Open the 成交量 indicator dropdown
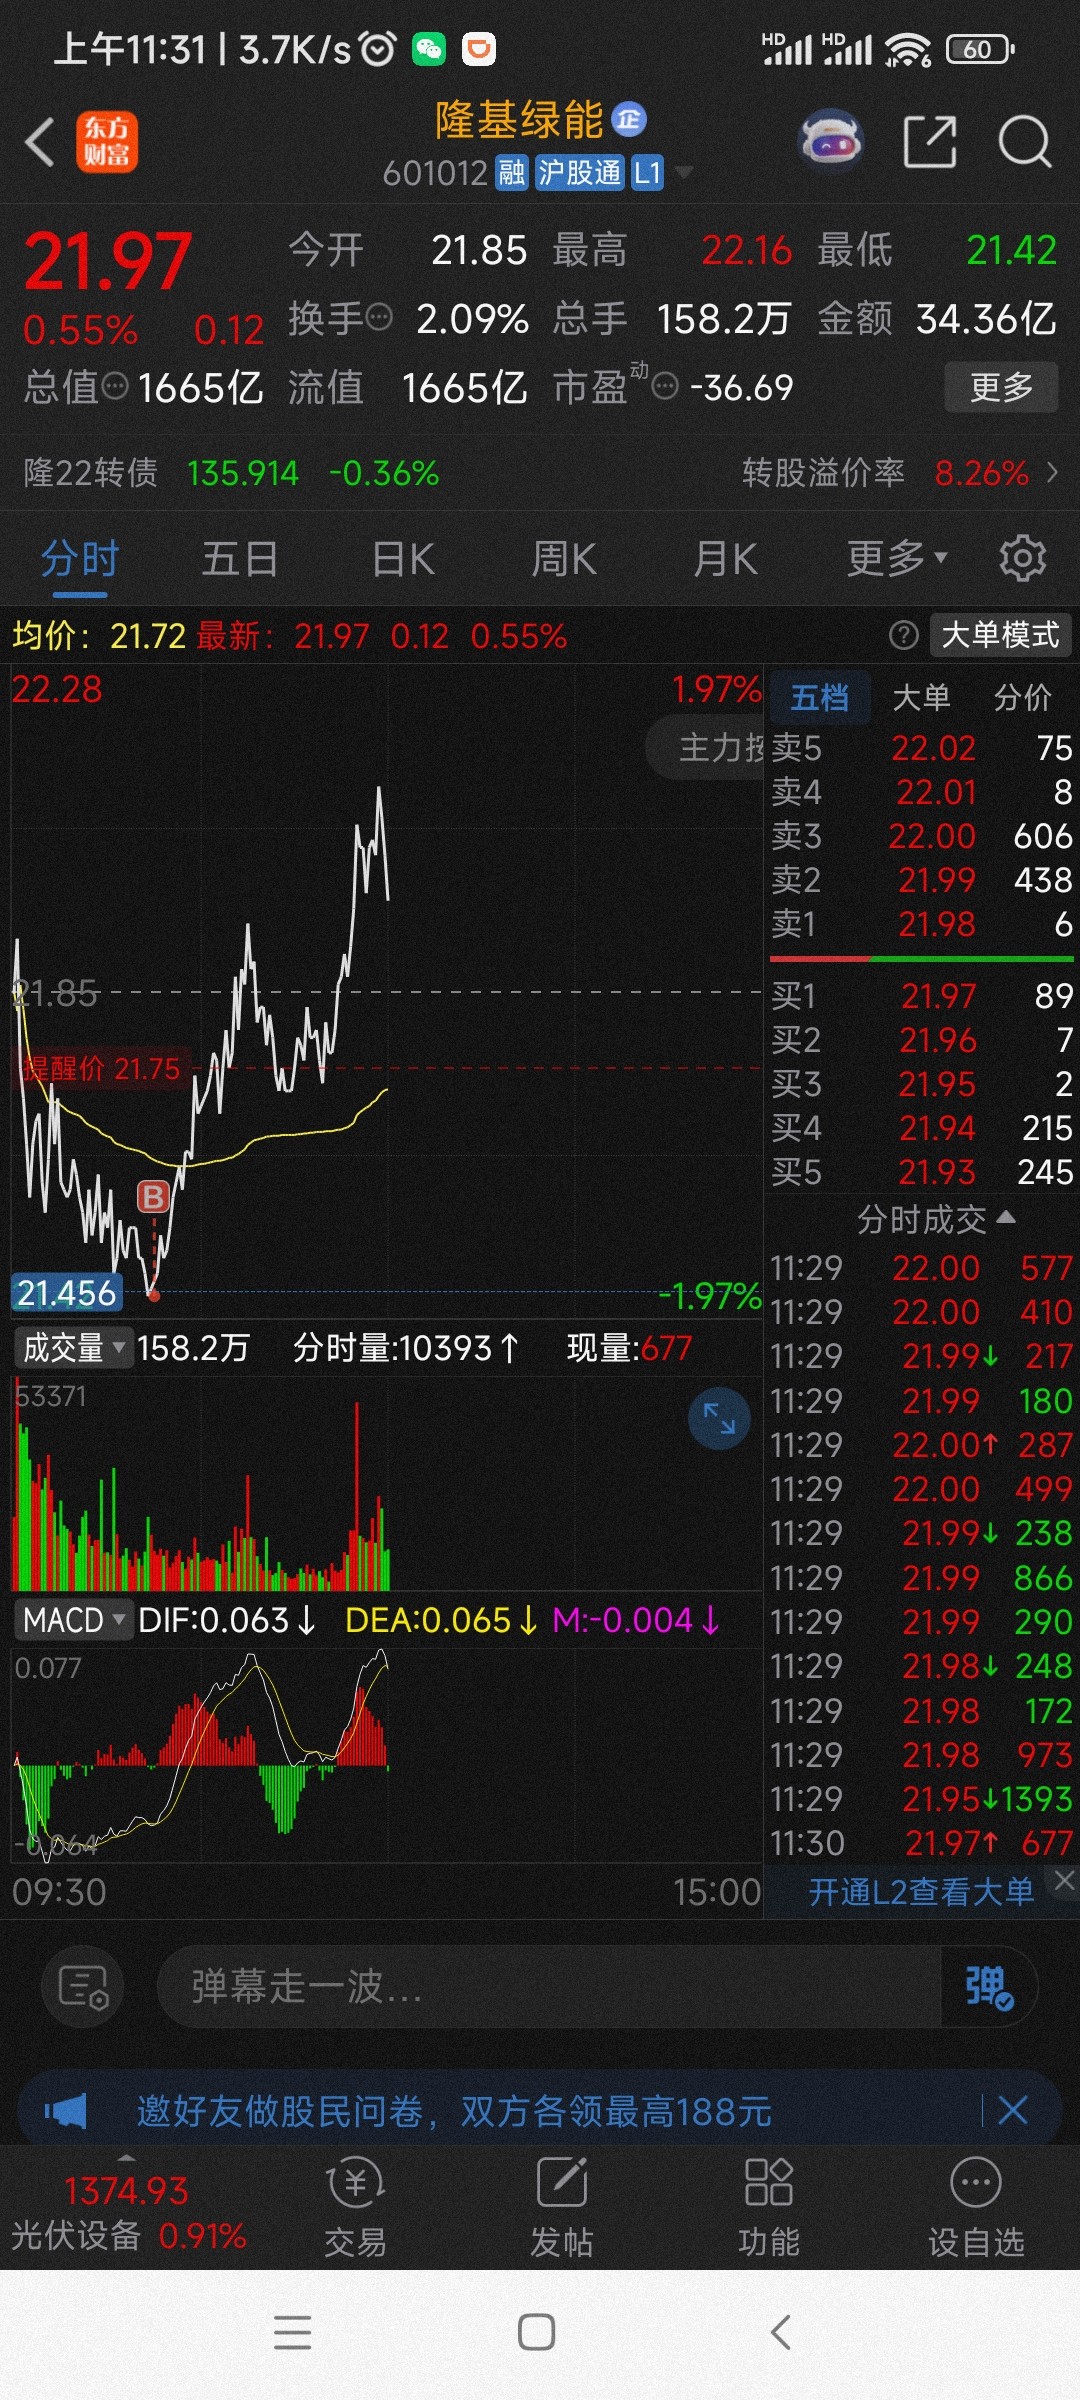 (73, 1348)
